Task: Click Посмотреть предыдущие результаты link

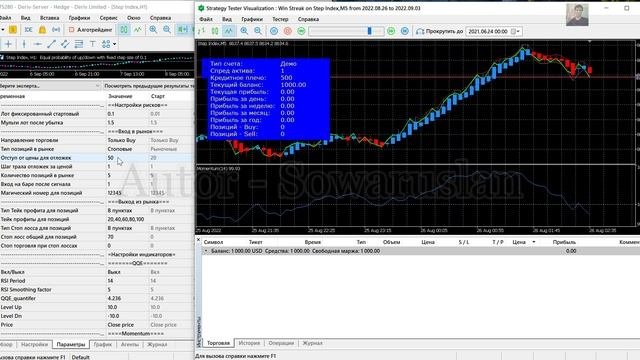Action: [149, 86]
